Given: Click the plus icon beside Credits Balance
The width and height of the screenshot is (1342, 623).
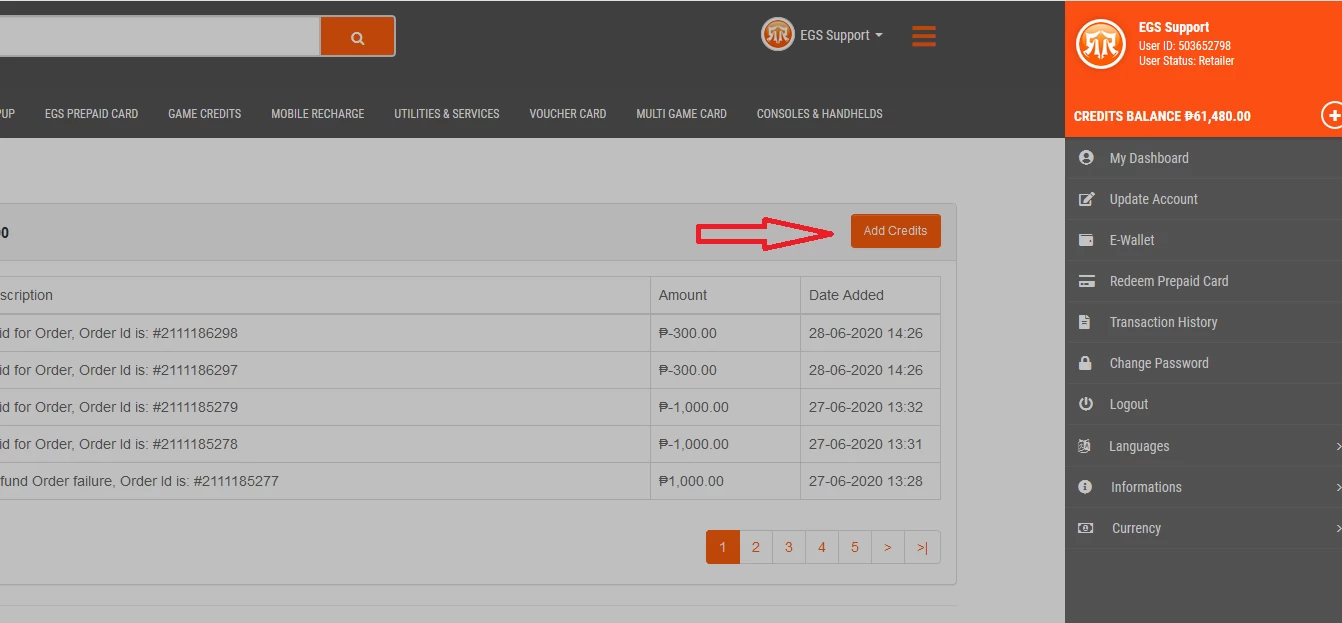Looking at the screenshot, I should tap(1332, 115).
